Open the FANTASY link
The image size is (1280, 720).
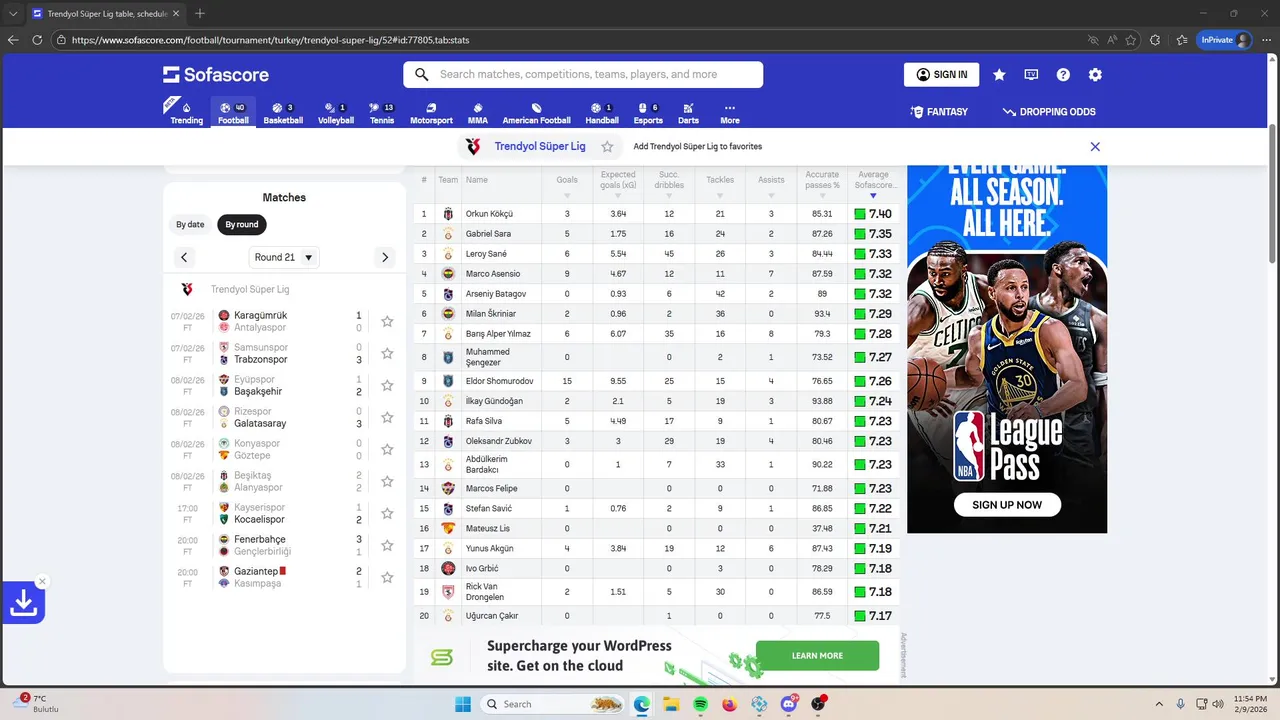pyautogui.click(x=939, y=112)
